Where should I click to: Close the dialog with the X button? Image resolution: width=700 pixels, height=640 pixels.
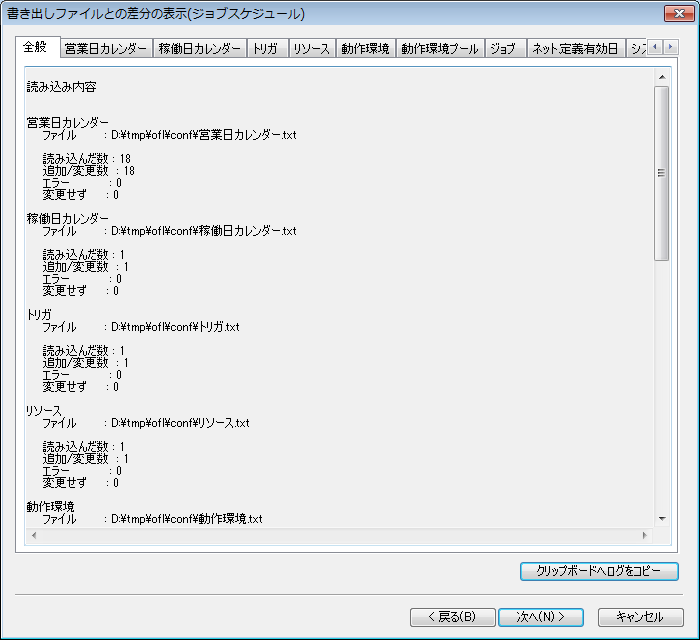coord(679,13)
